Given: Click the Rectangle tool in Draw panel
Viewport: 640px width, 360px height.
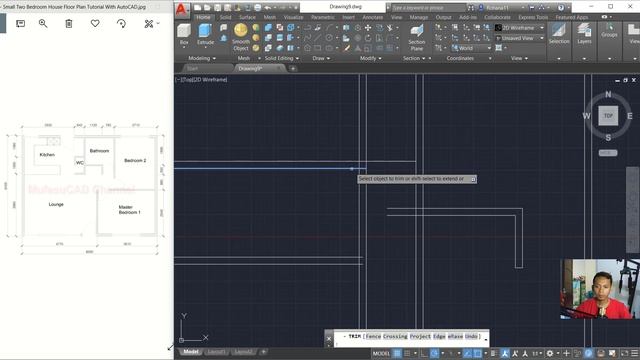Looking at the screenshot, I should (x=318, y=48).
